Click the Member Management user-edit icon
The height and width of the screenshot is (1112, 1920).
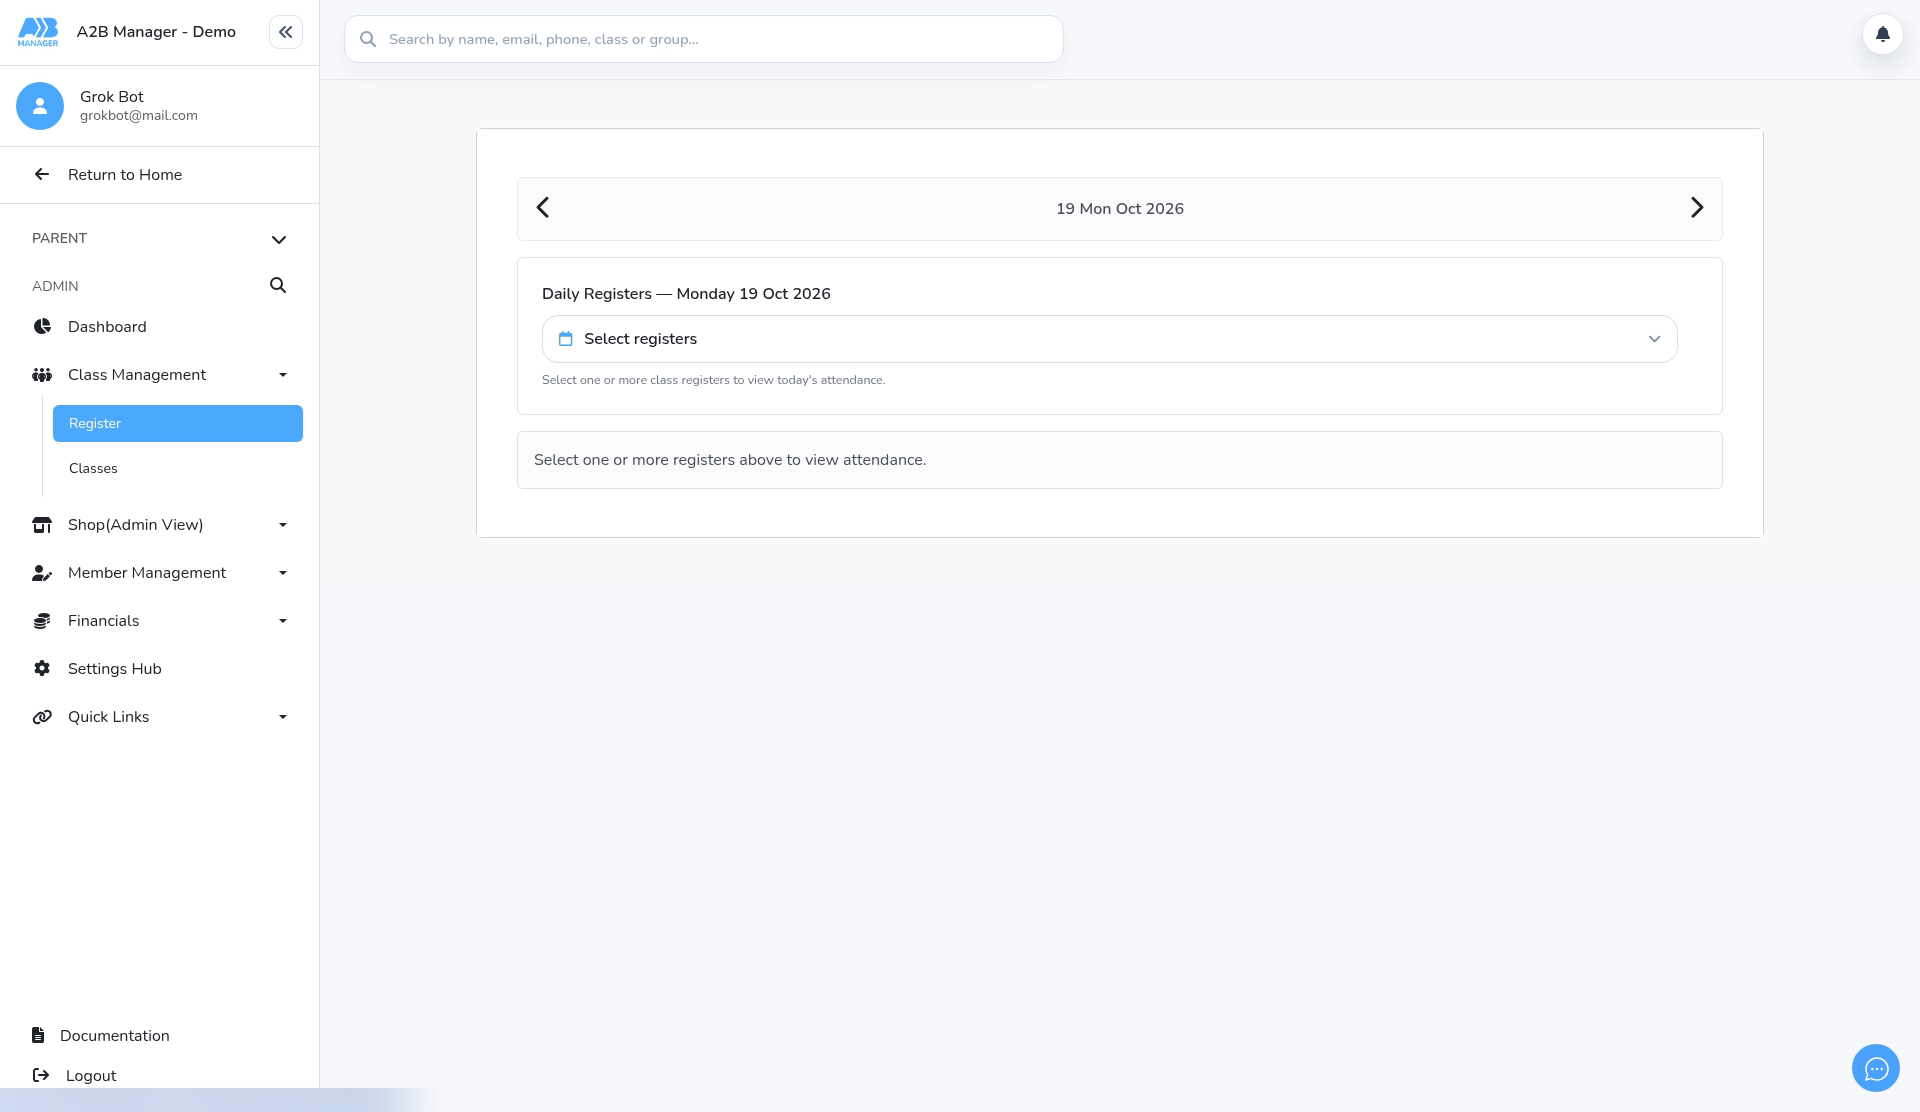point(42,573)
